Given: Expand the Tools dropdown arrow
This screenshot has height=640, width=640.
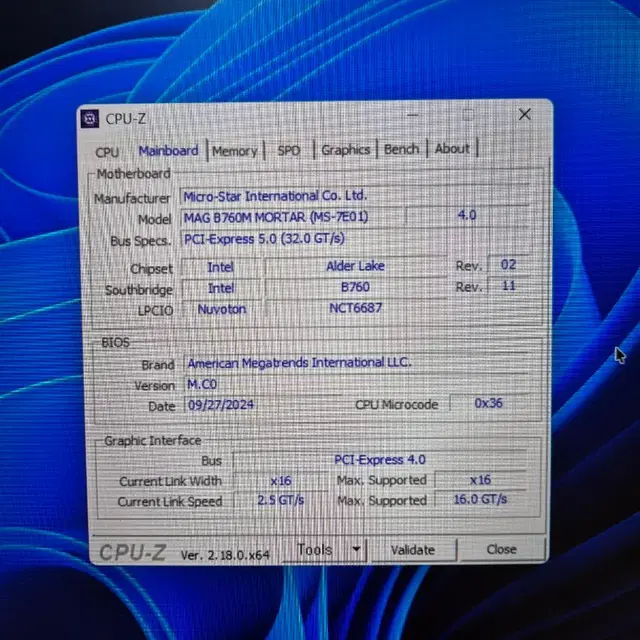Looking at the screenshot, I should [x=356, y=549].
